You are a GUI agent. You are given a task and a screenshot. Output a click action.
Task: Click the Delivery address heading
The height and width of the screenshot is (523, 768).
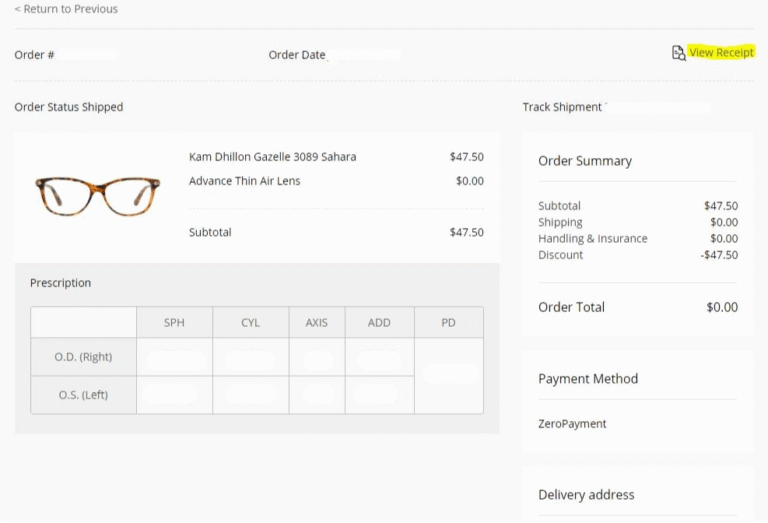point(586,495)
